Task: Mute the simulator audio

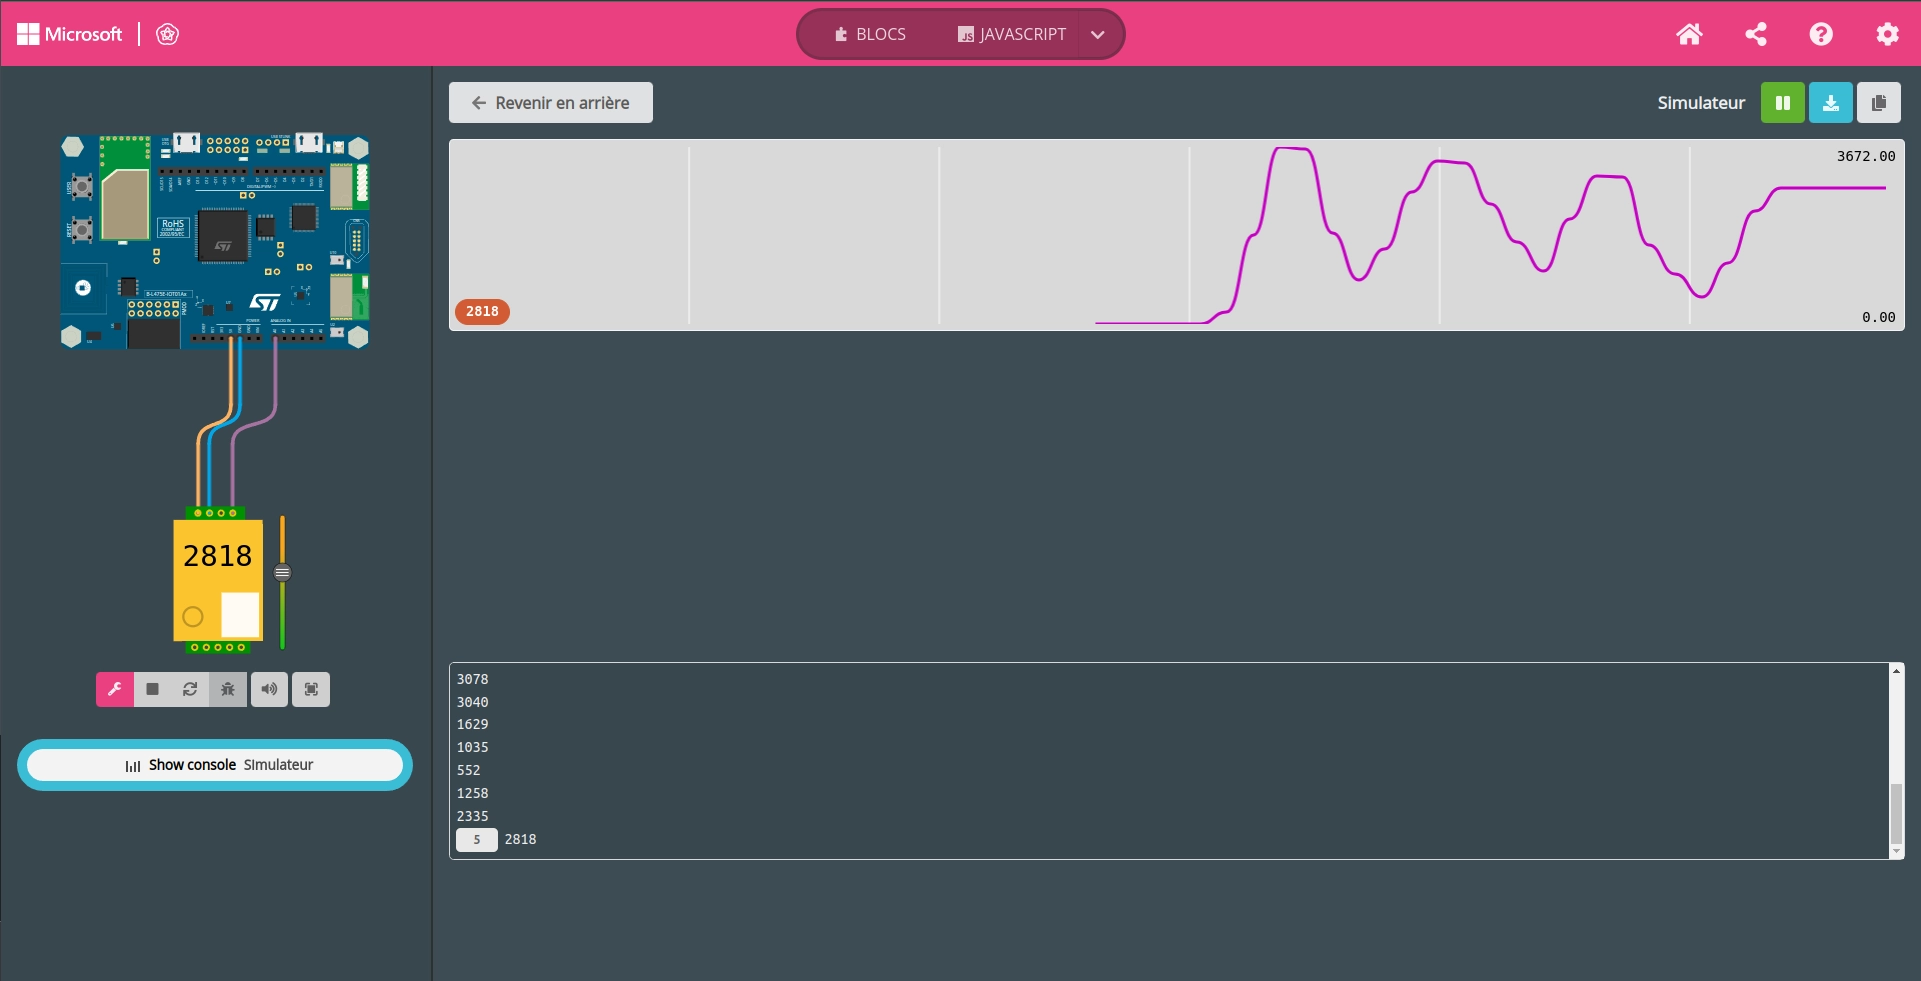Action: click(x=269, y=689)
